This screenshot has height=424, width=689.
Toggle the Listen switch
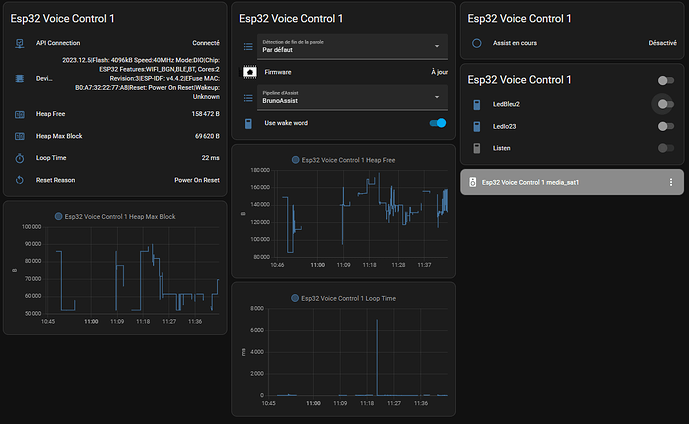664,148
